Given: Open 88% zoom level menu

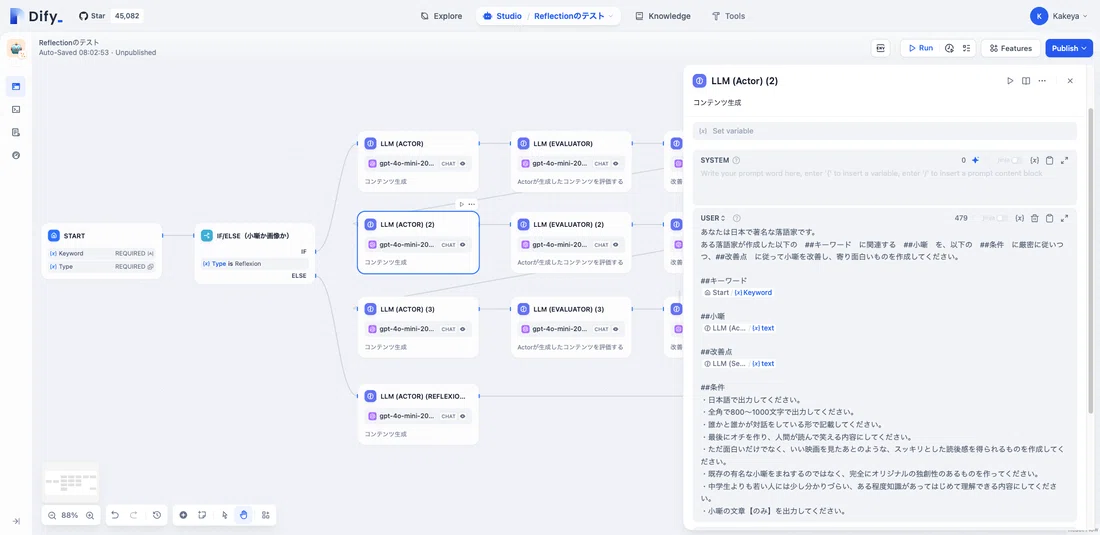Looking at the screenshot, I should [70, 515].
